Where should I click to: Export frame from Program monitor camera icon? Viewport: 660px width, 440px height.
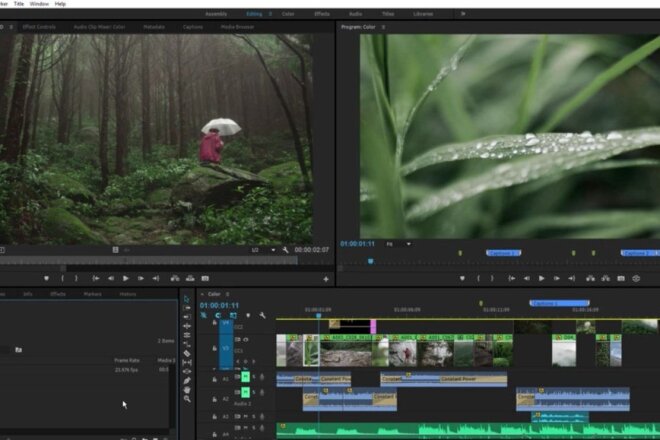[621, 278]
